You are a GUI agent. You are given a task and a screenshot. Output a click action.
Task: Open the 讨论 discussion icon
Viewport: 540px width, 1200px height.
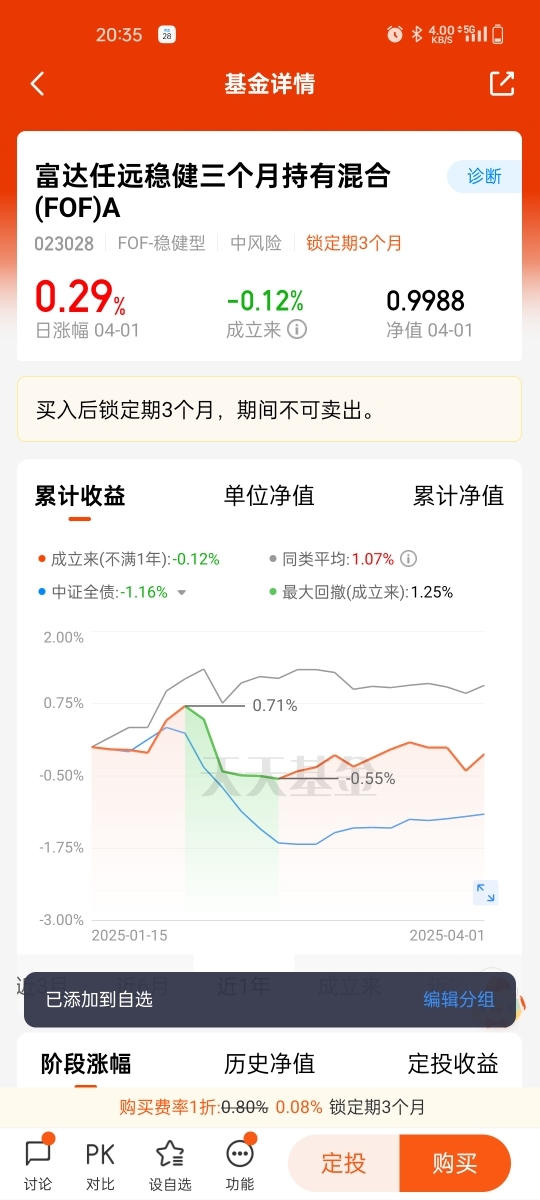click(38, 1164)
